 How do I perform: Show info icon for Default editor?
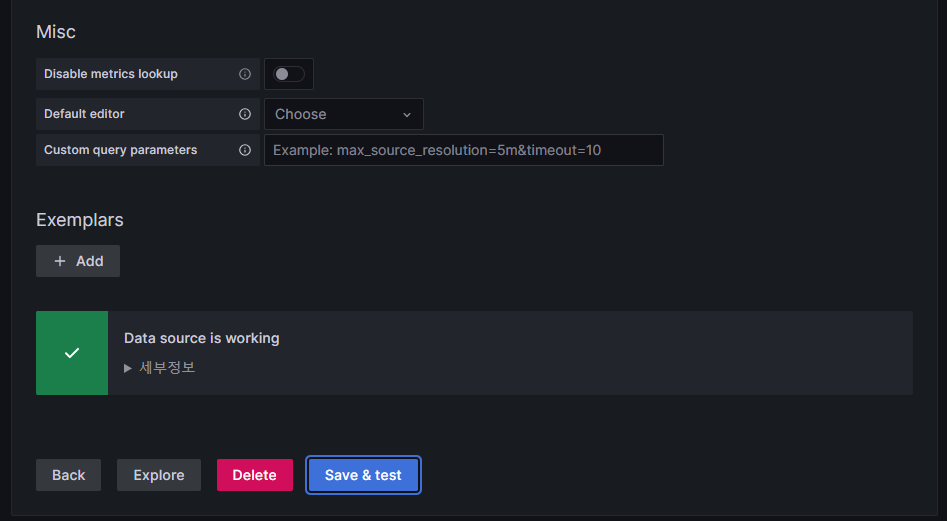pos(245,114)
